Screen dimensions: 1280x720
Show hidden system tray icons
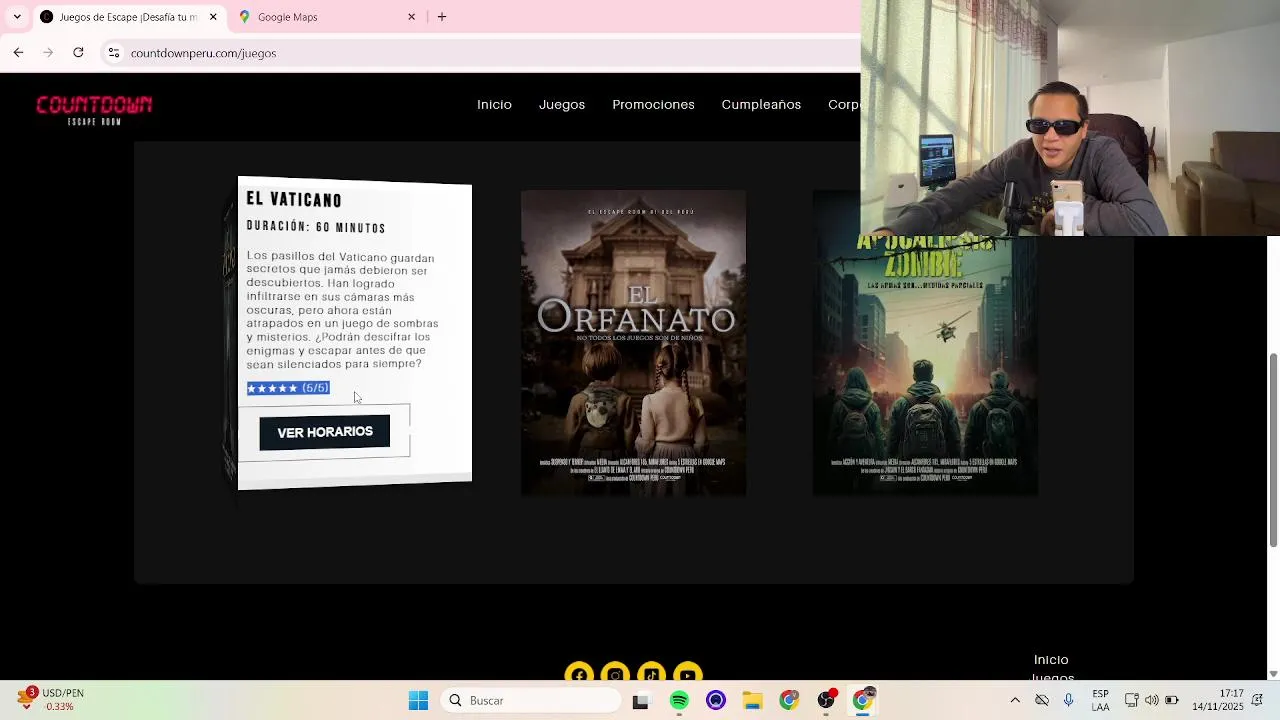pos(1015,701)
